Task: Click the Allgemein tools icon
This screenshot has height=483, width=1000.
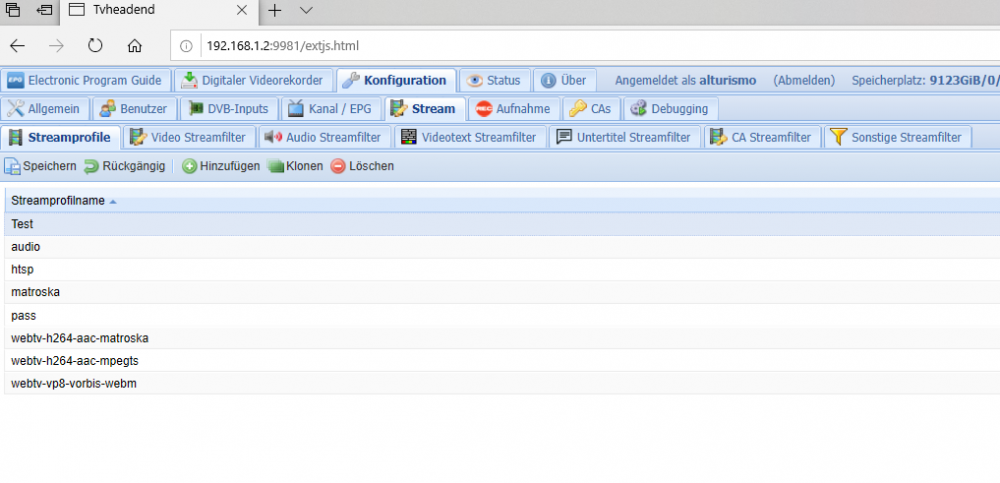Action: tap(15, 108)
